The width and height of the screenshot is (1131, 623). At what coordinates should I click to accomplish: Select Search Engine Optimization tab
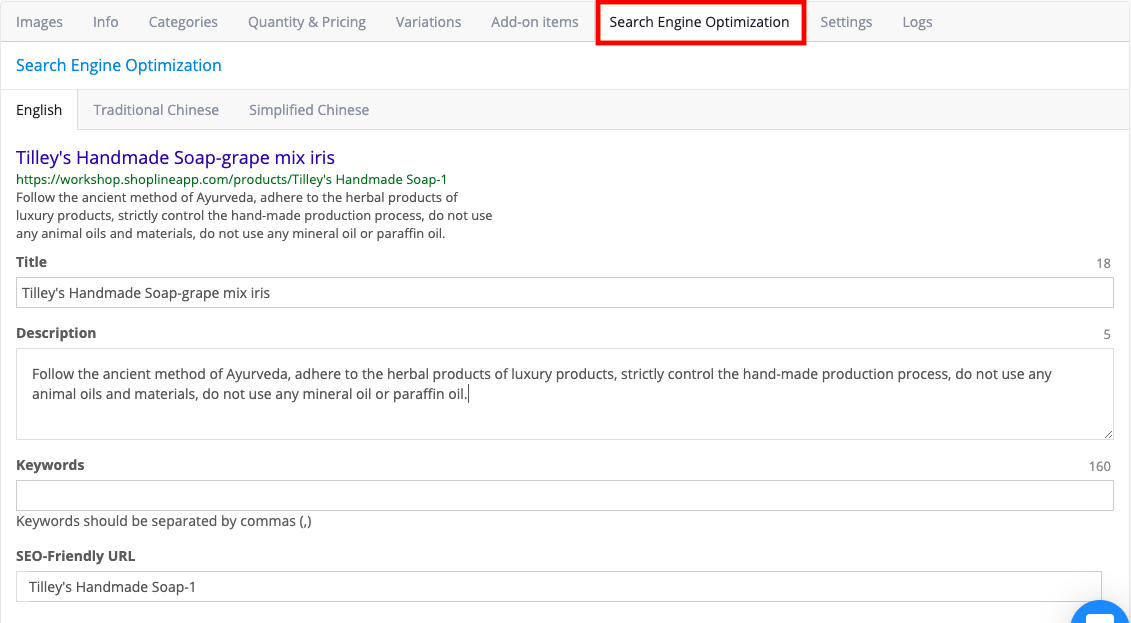click(700, 22)
